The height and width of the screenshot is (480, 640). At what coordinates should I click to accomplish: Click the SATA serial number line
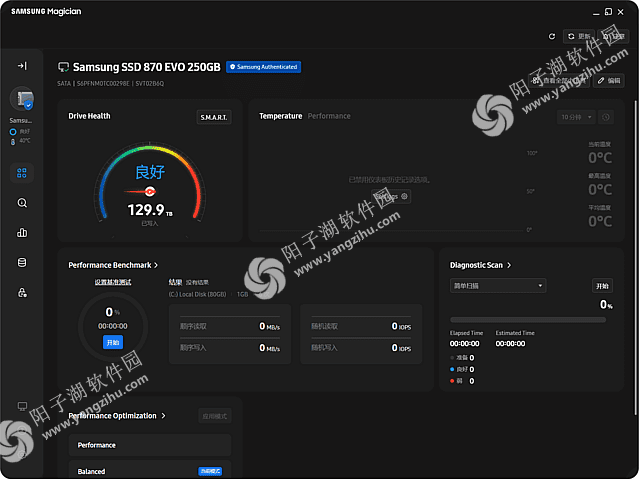tap(110, 84)
